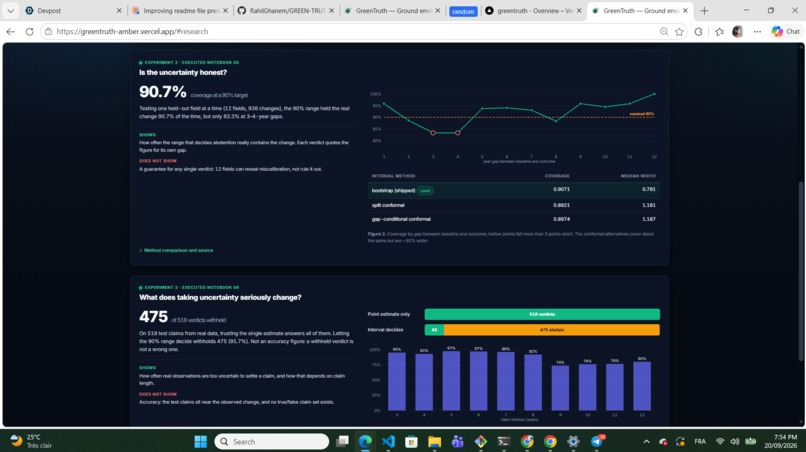Image resolution: width=806 pixels, height=452 pixels.
Task: Click the 0.9071 coverage value
Action: 561,189
